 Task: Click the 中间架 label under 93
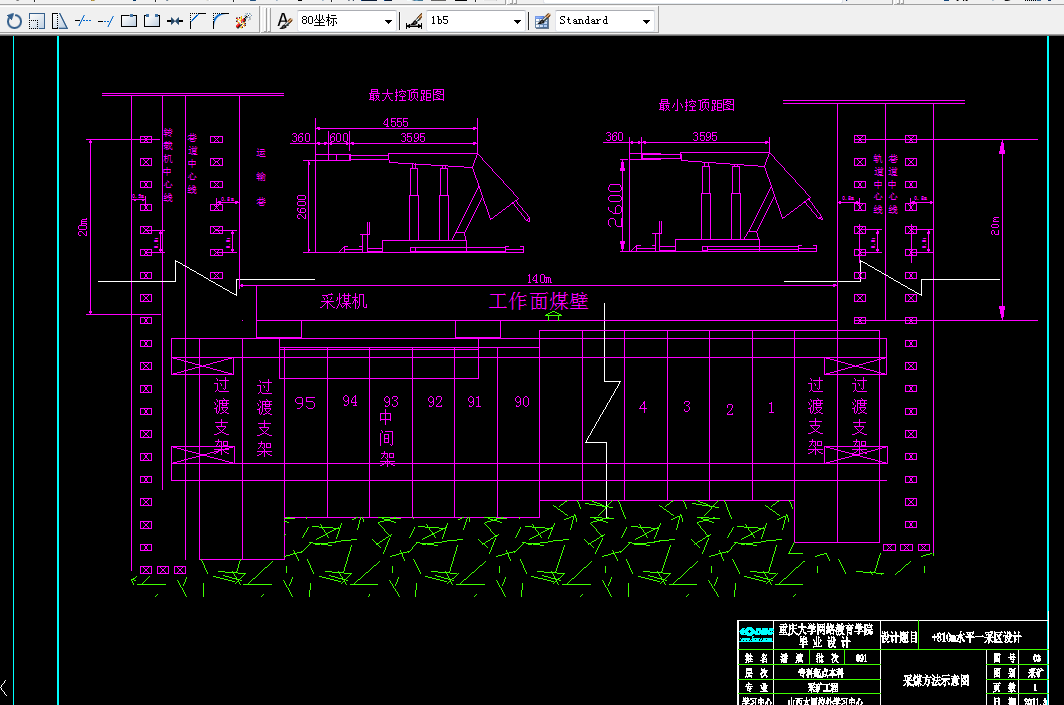click(x=387, y=438)
